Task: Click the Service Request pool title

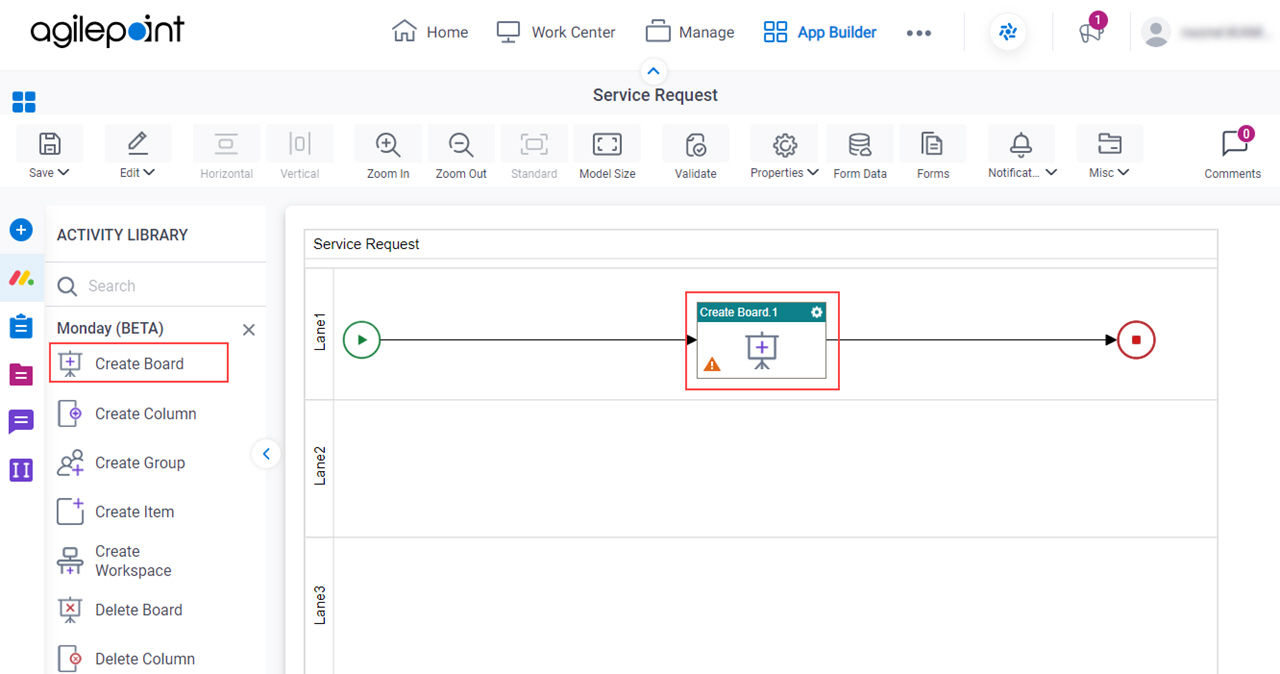Action: [366, 244]
